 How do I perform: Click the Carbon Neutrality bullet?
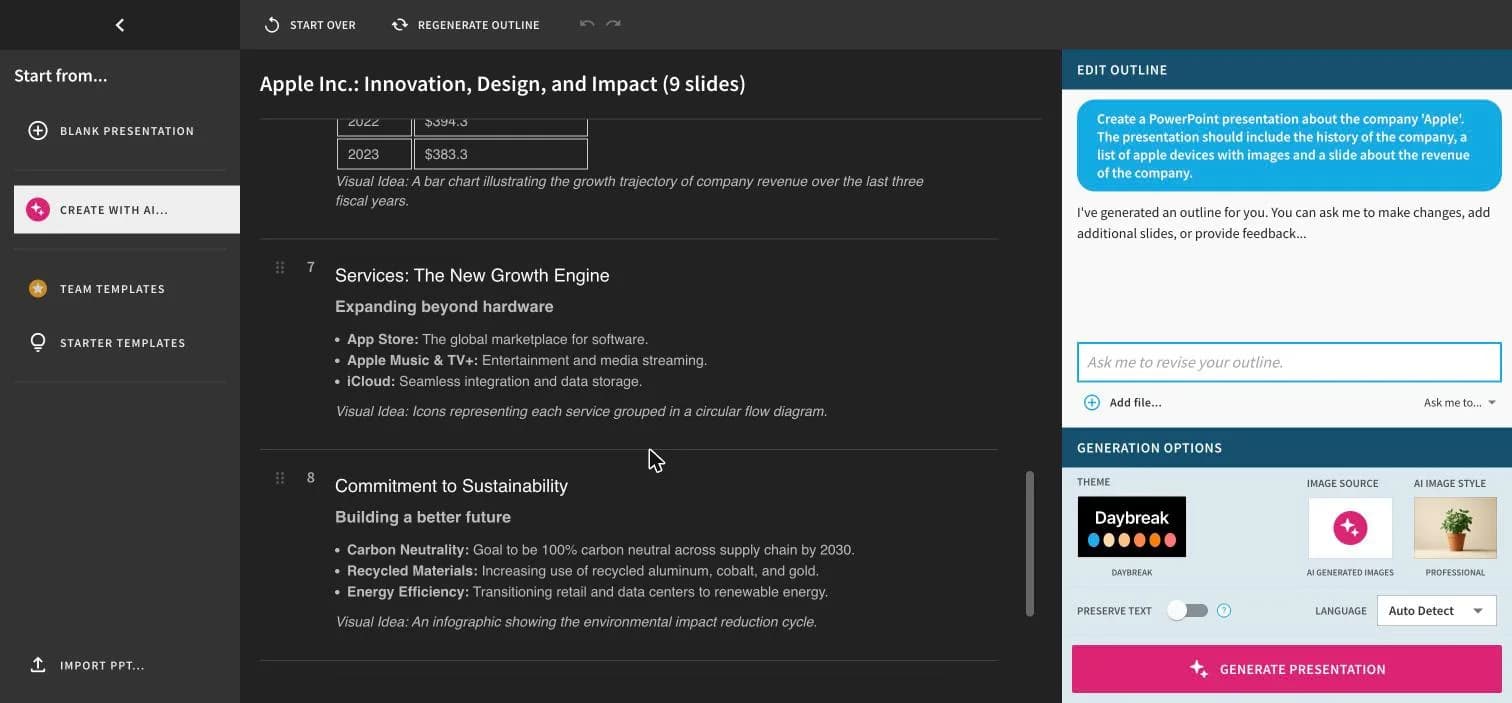click(x=601, y=550)
